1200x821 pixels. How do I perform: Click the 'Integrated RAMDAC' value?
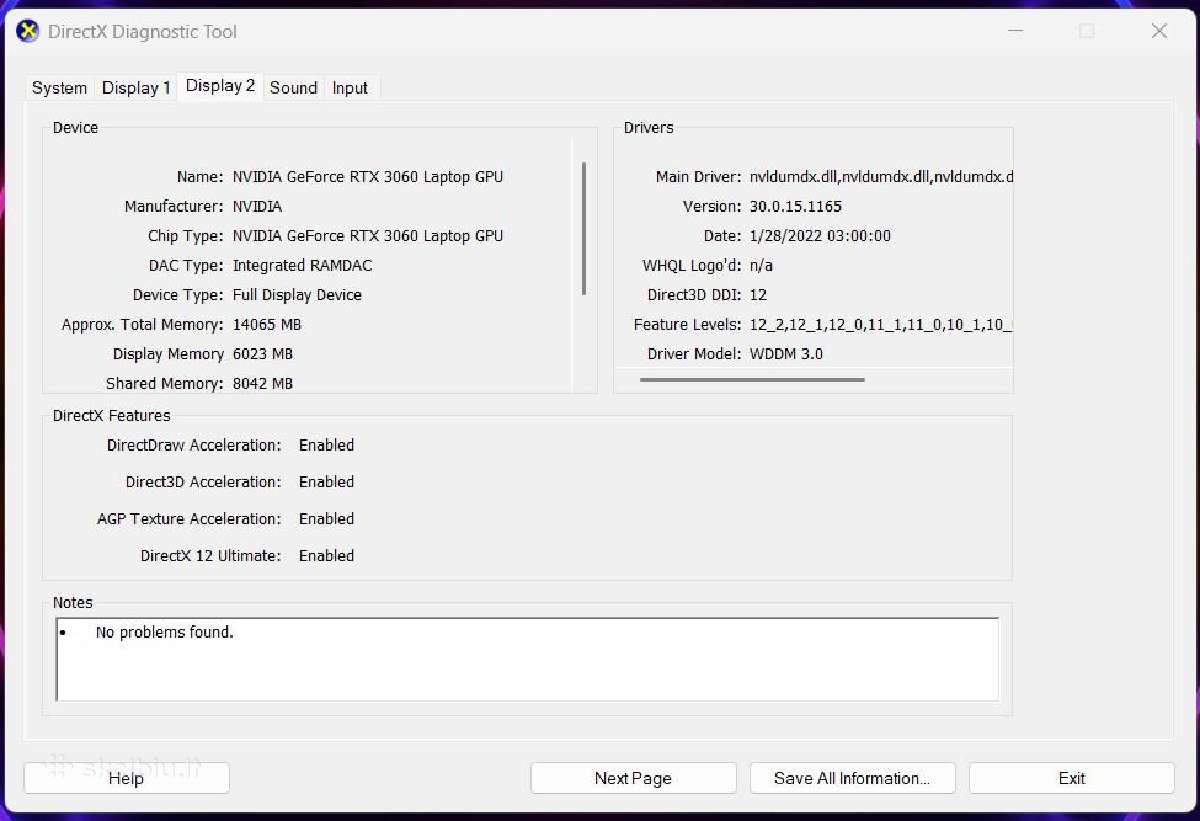pos(303,265)
